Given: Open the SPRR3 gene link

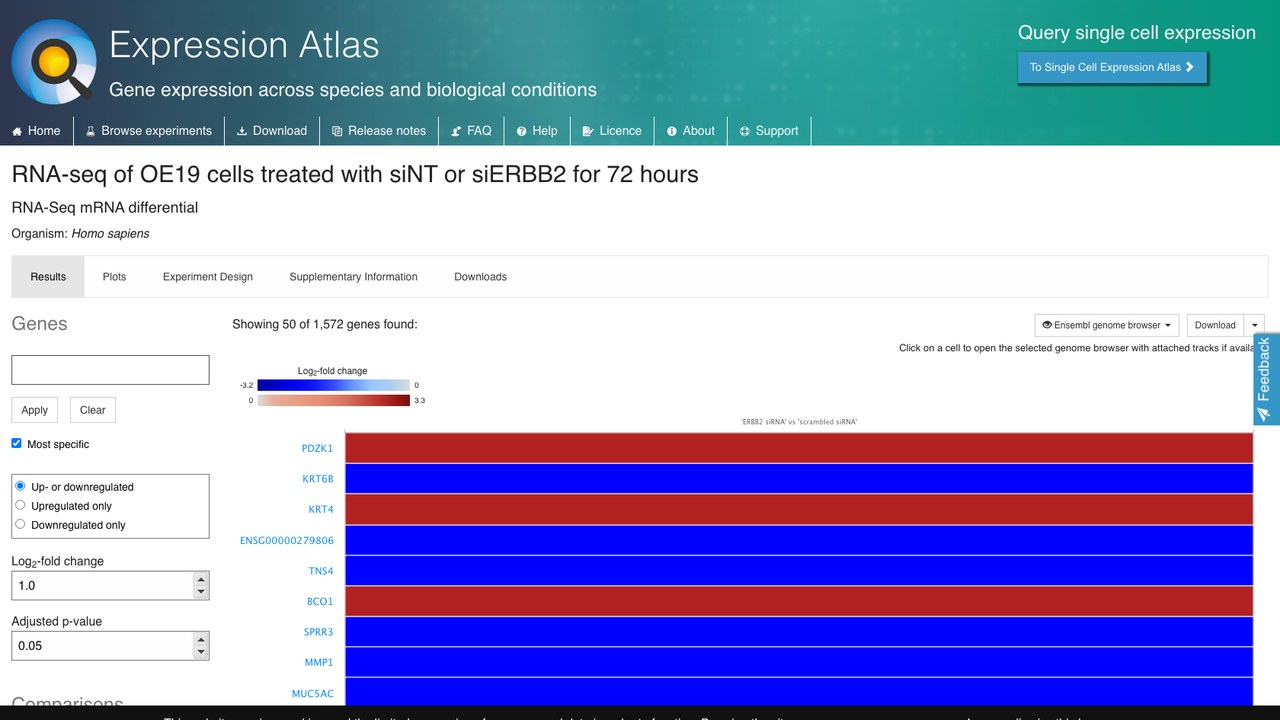Looking at the screenshot, I should (318, 632).
